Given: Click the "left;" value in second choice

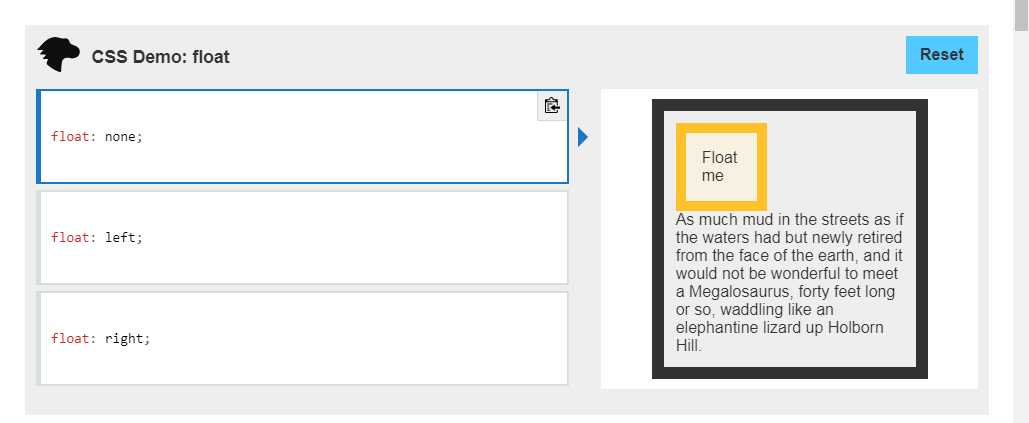Looking at the screenshot, I should coord(124,238).
